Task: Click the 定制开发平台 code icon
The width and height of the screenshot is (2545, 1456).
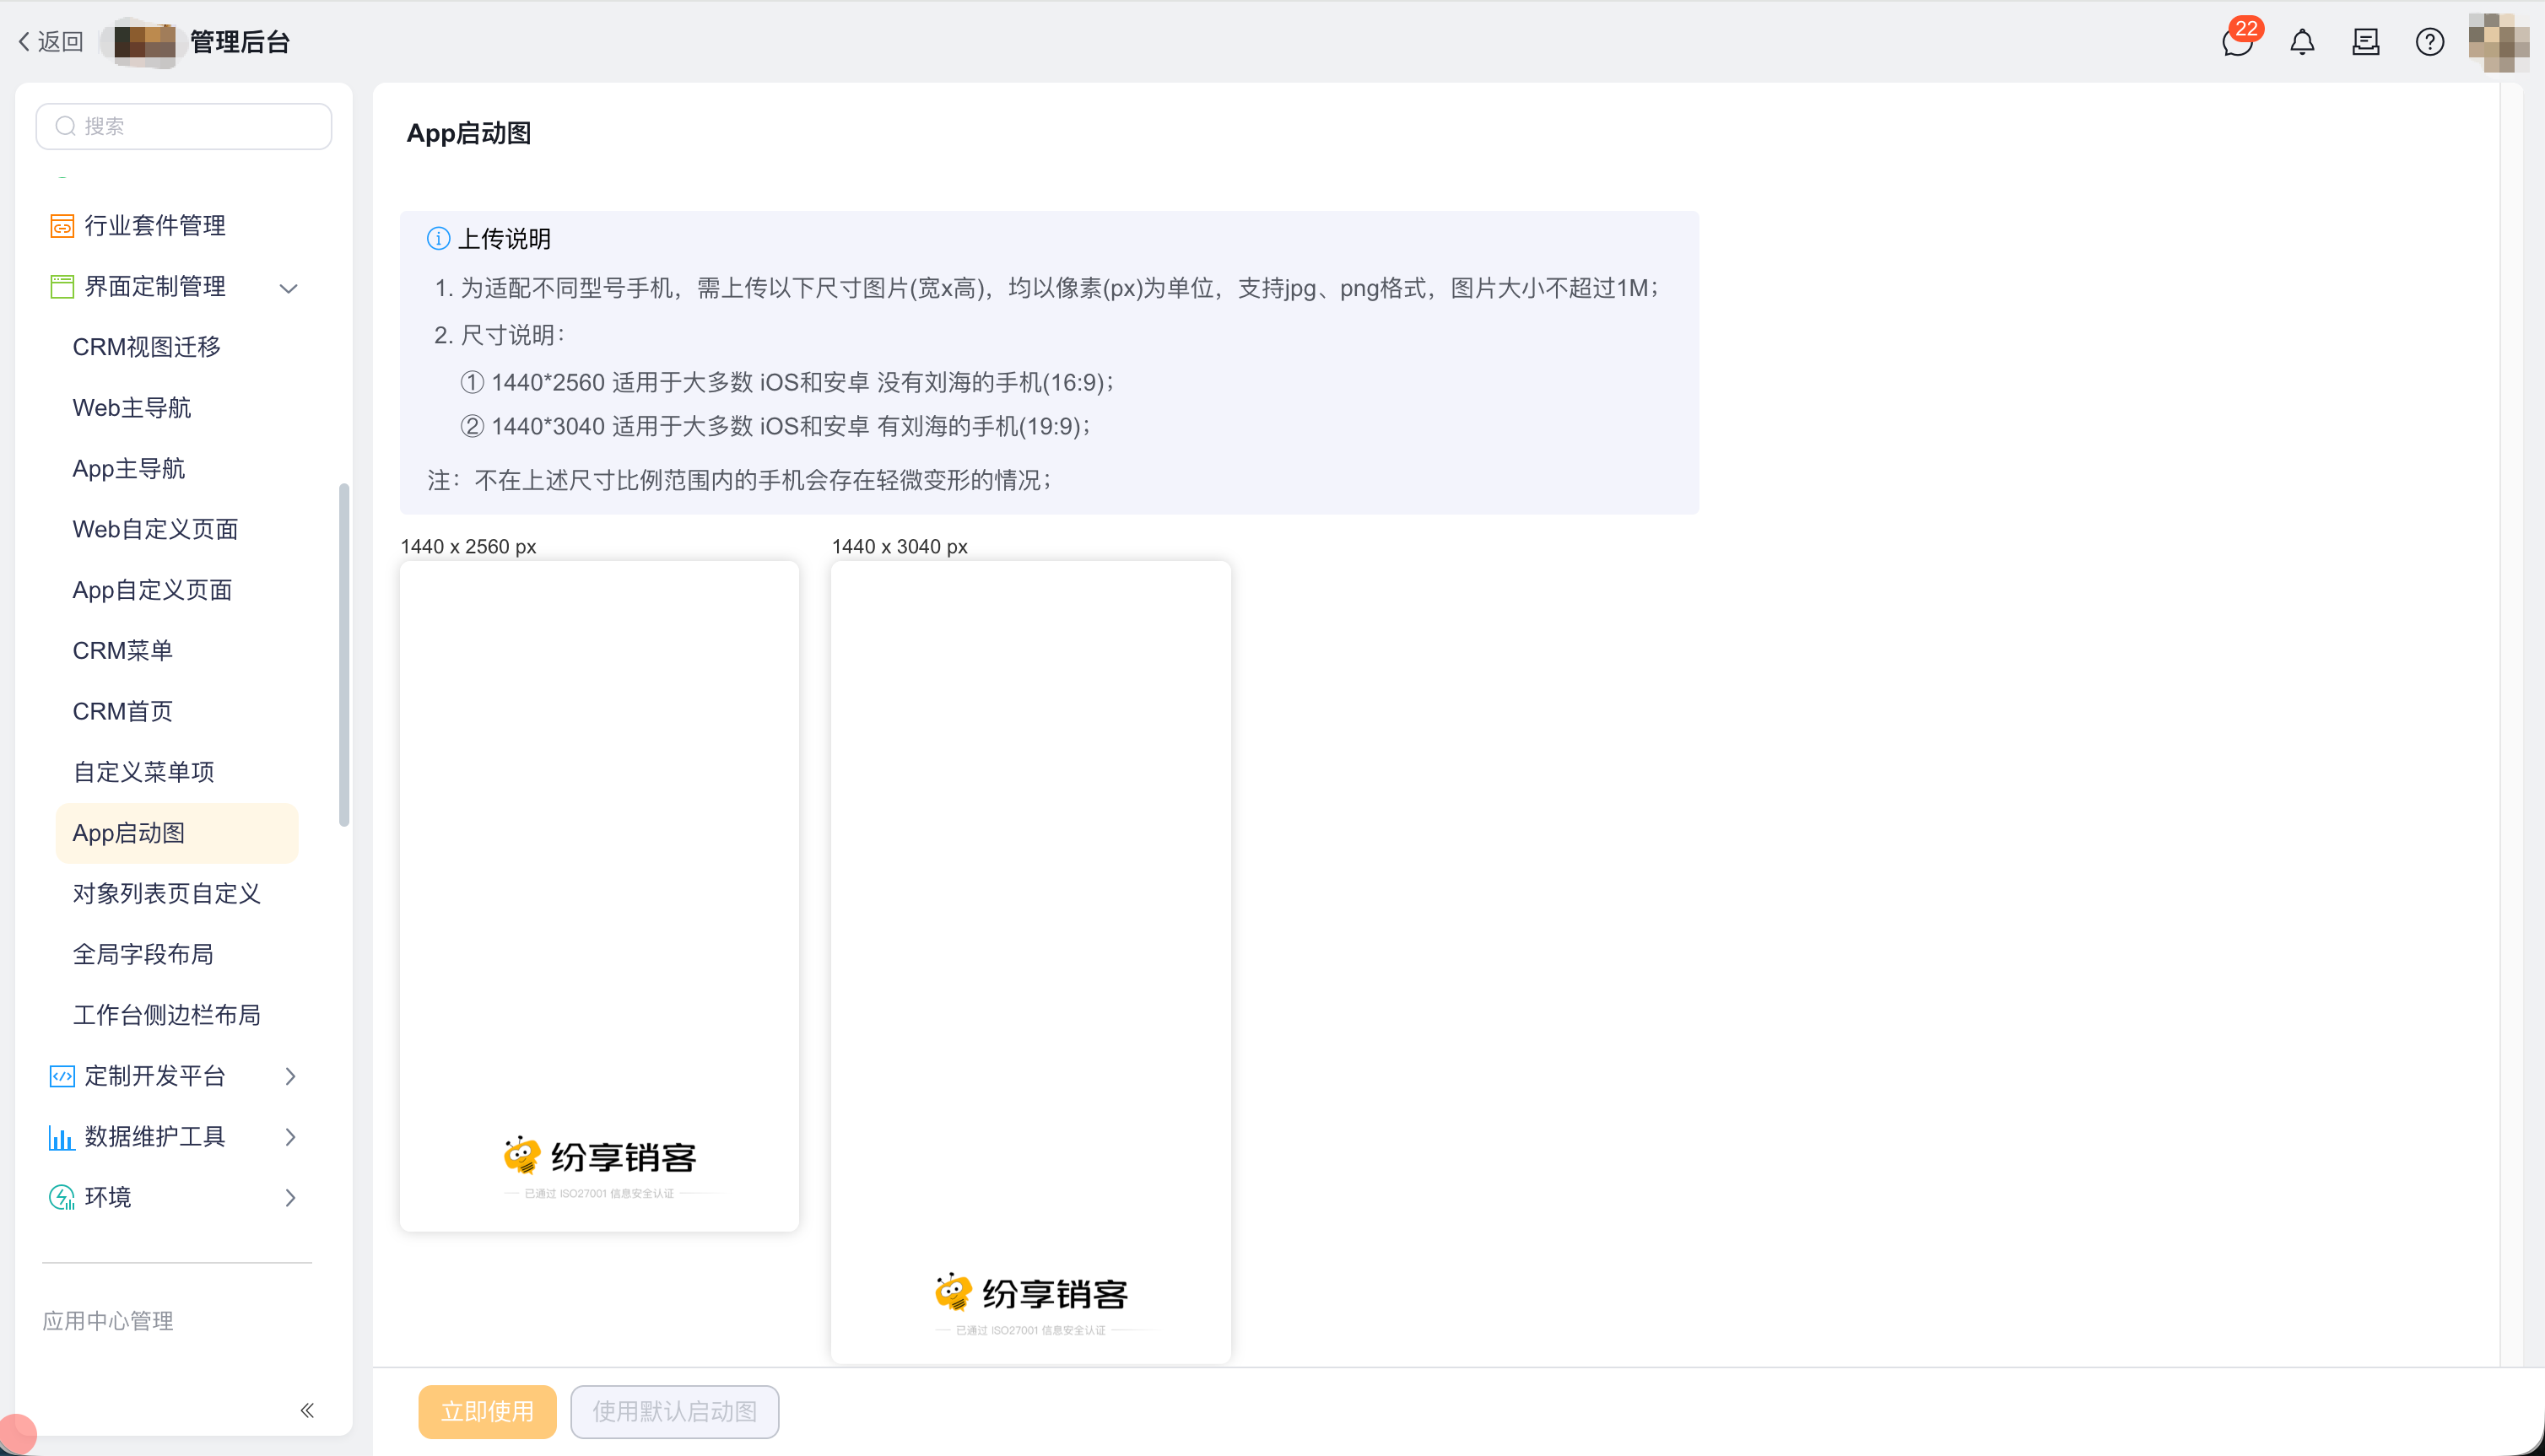Action: [x=62, y=1077]
